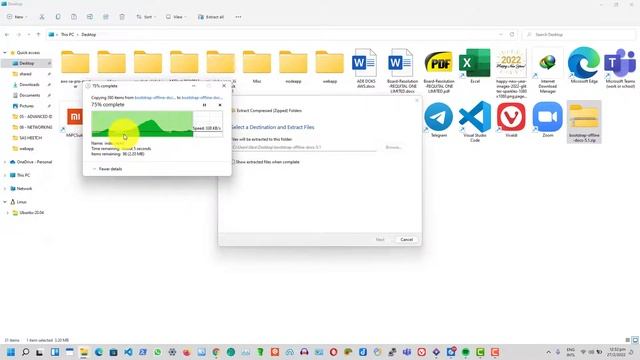Expand the OneDrive - Personal node
This screenshot has height=360, width=640.
click(x=5, y=162)
